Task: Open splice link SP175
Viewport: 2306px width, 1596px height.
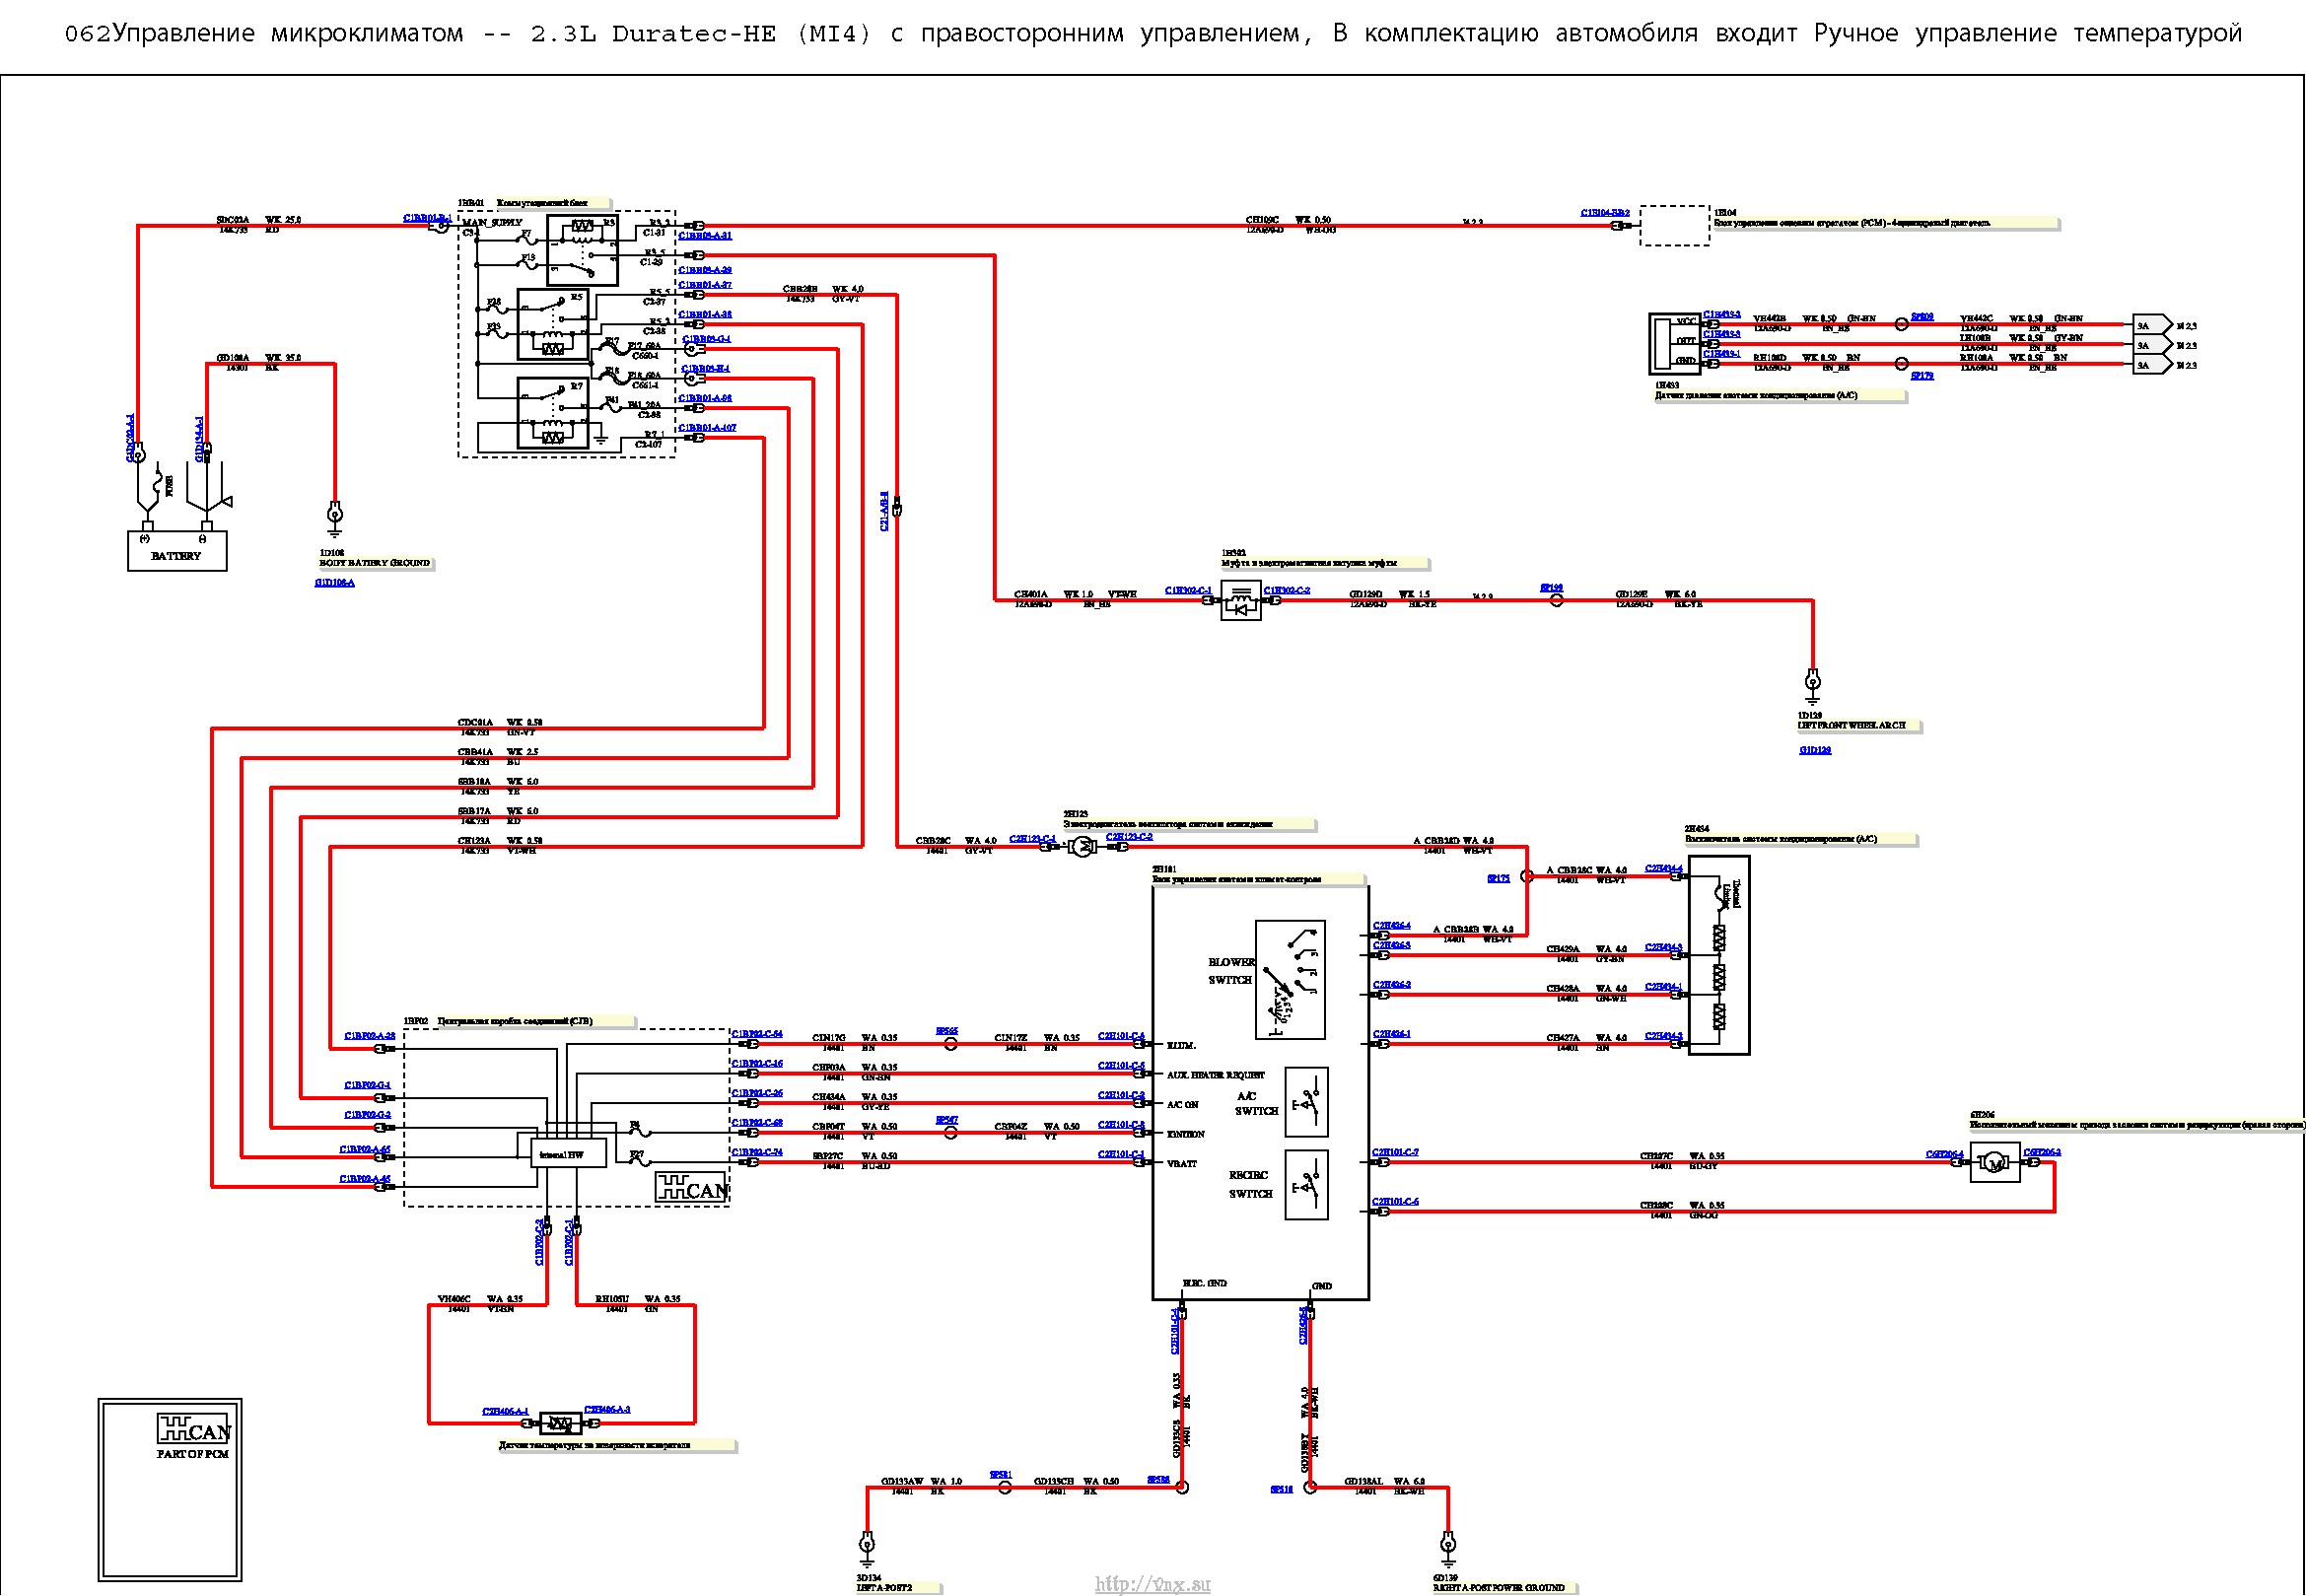Action: (1498, 879)
